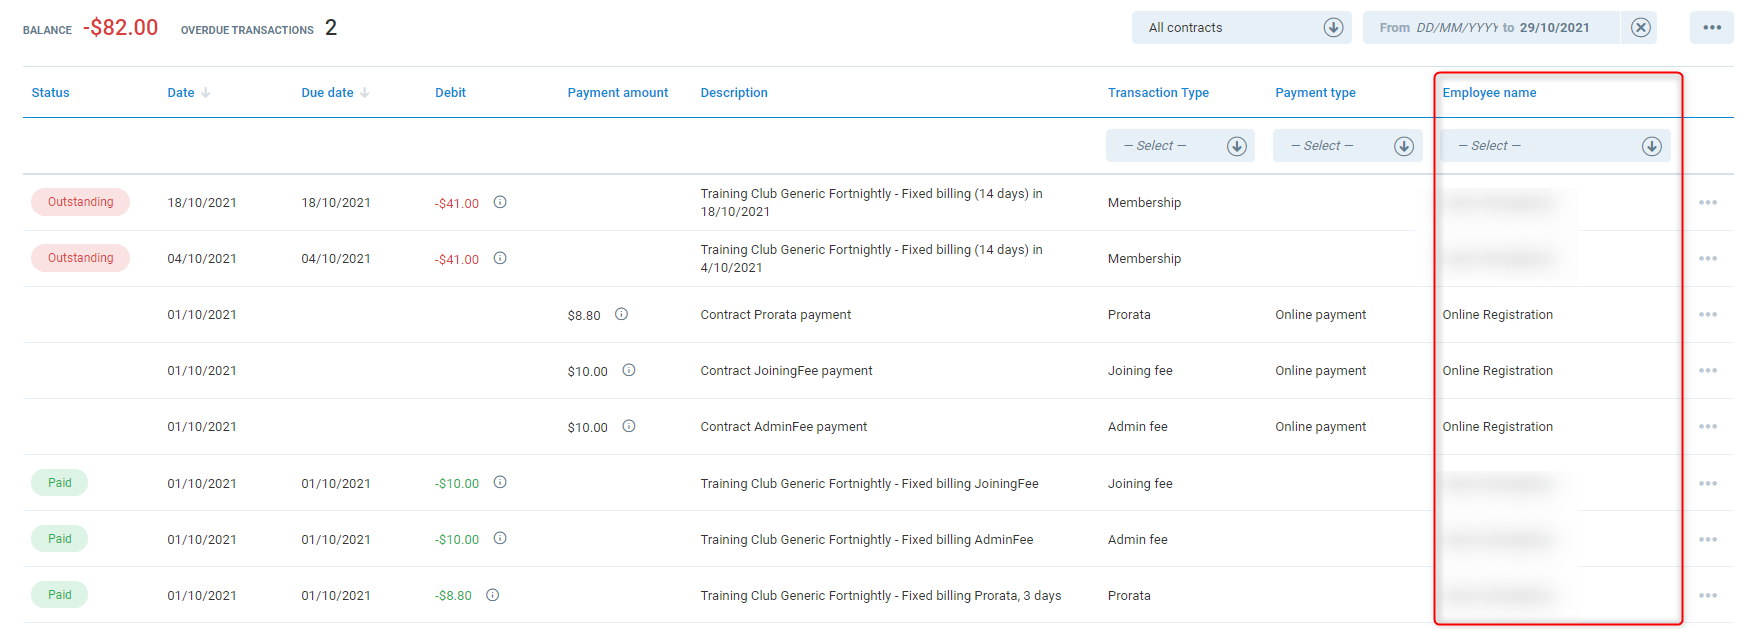The image size is (1754, 629).
Task: Open the top-right more options menu
Action: 1711,28
